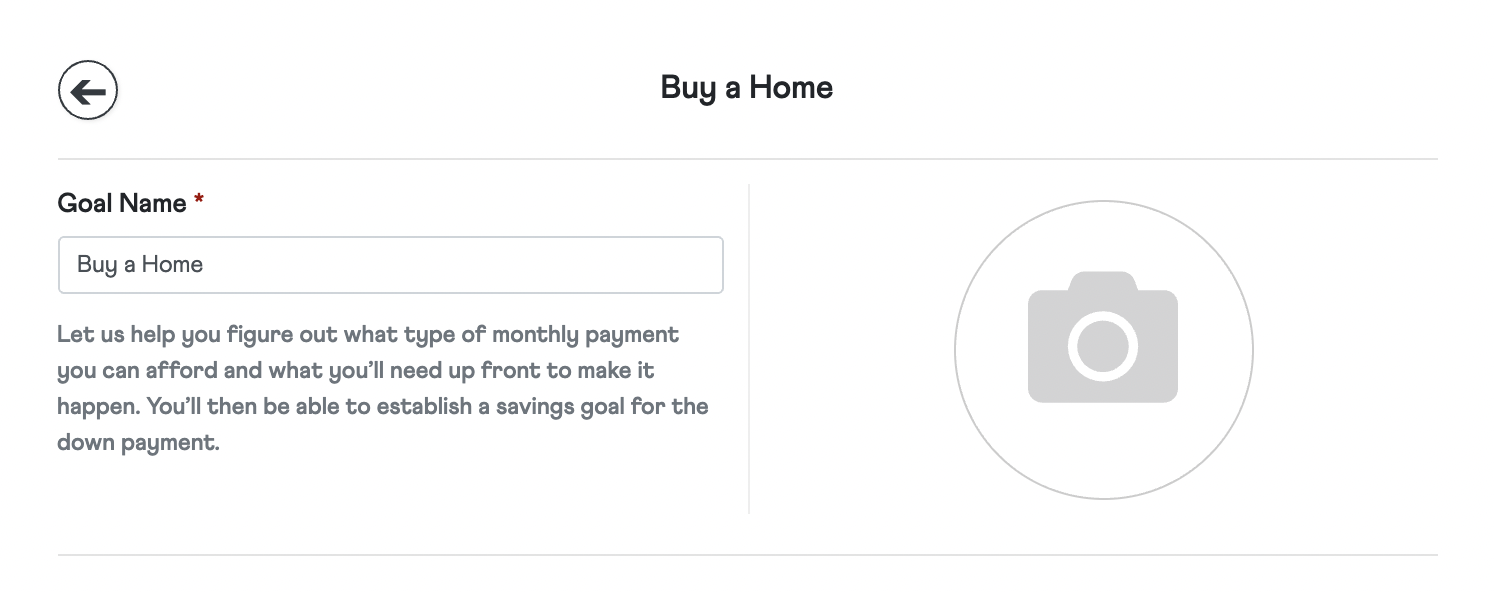1494x592 pixels.
Task: Click the red required asterisk
Action: pos(199,202)
